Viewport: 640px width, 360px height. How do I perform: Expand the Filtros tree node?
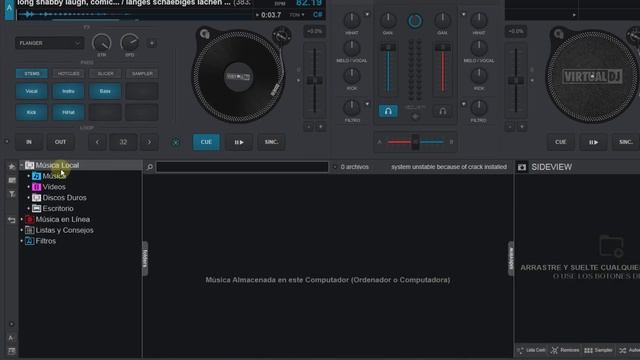(22, 241)
